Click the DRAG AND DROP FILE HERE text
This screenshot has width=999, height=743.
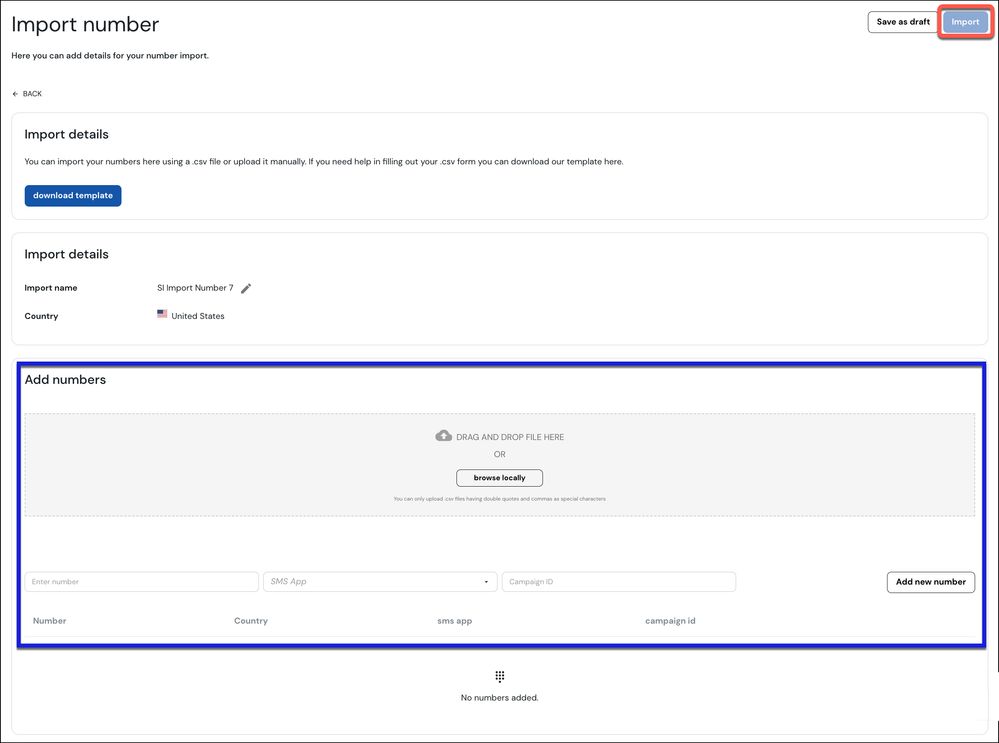pyautogui.click(x=510, y=437)
